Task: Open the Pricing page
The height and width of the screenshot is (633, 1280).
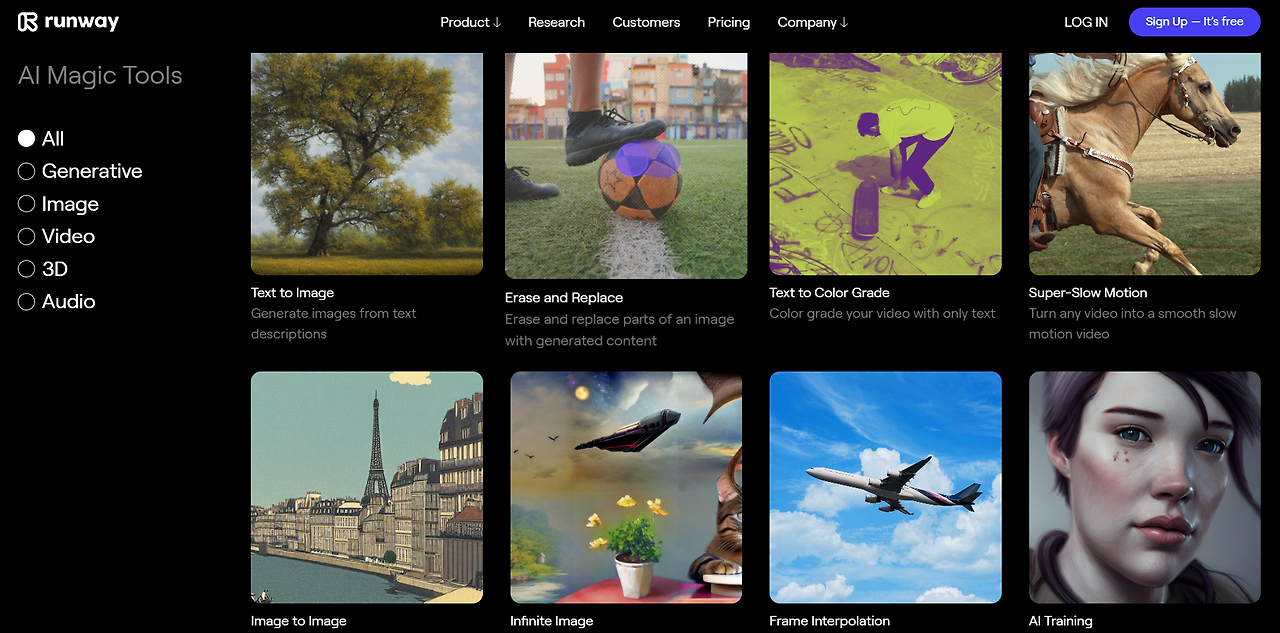Action: pos(728,22)
